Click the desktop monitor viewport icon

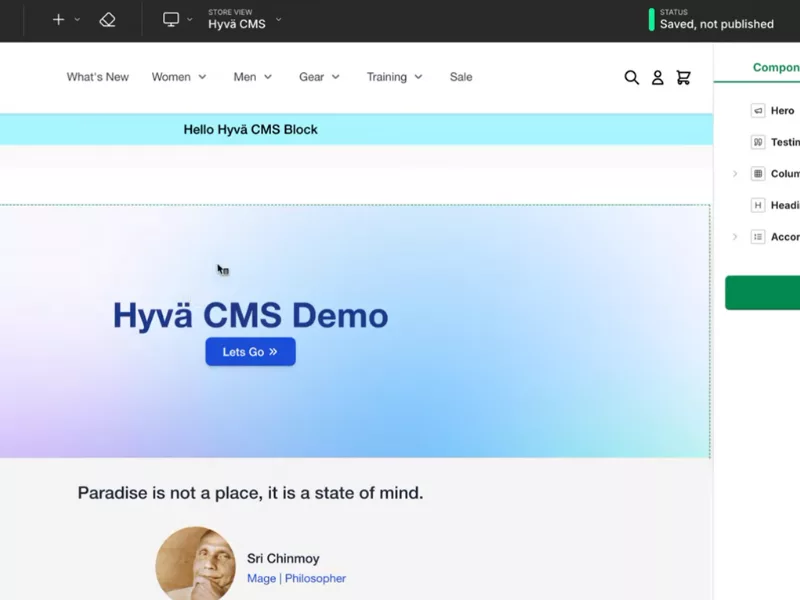tap(171, 19)
